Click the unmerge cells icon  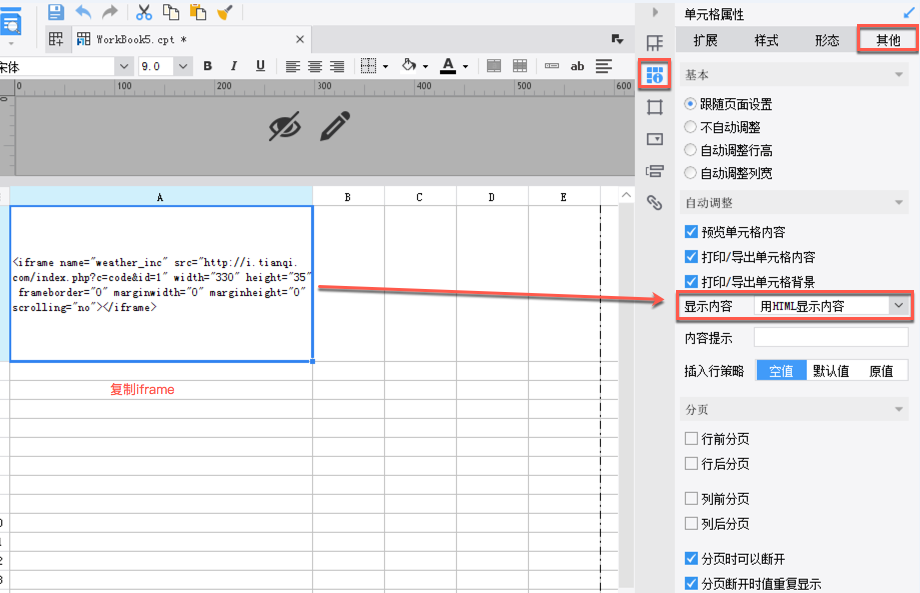tap(520, 66)
